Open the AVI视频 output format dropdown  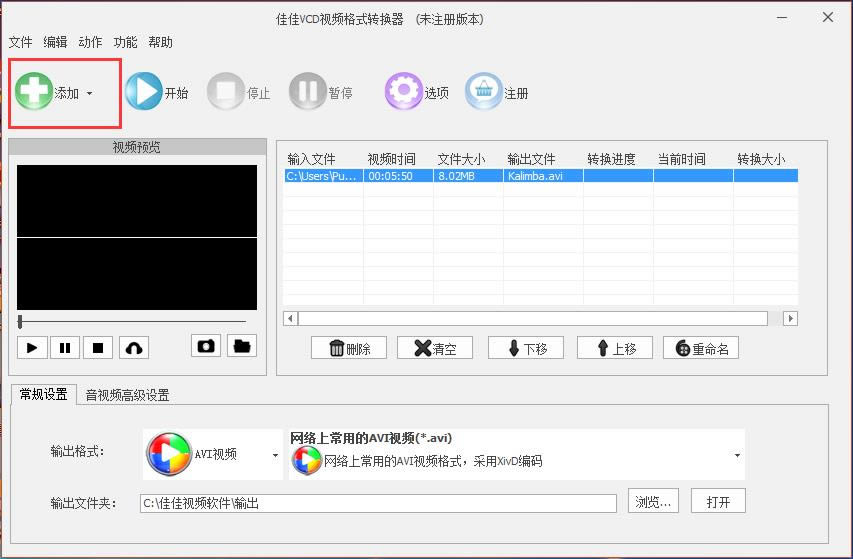click(213, 454)
